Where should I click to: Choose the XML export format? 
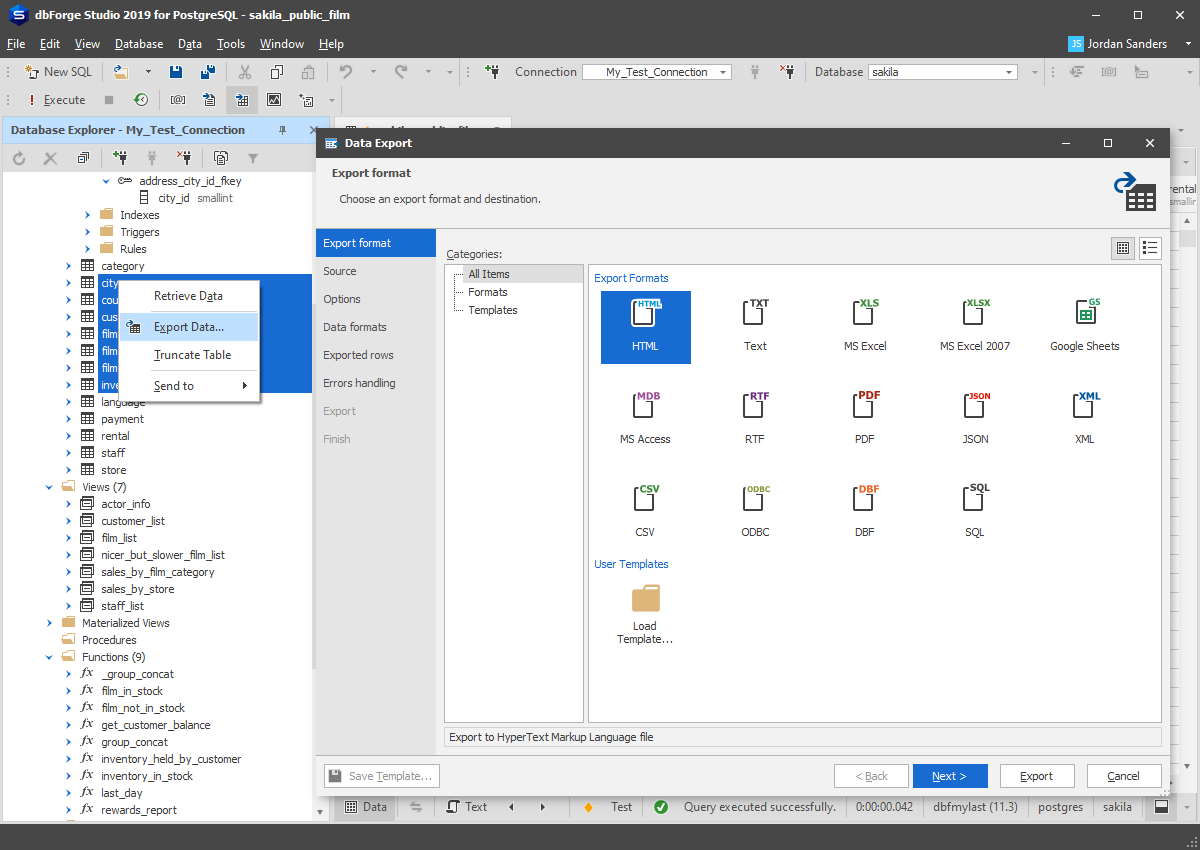pyautogui.click(x=1085, y=420)
